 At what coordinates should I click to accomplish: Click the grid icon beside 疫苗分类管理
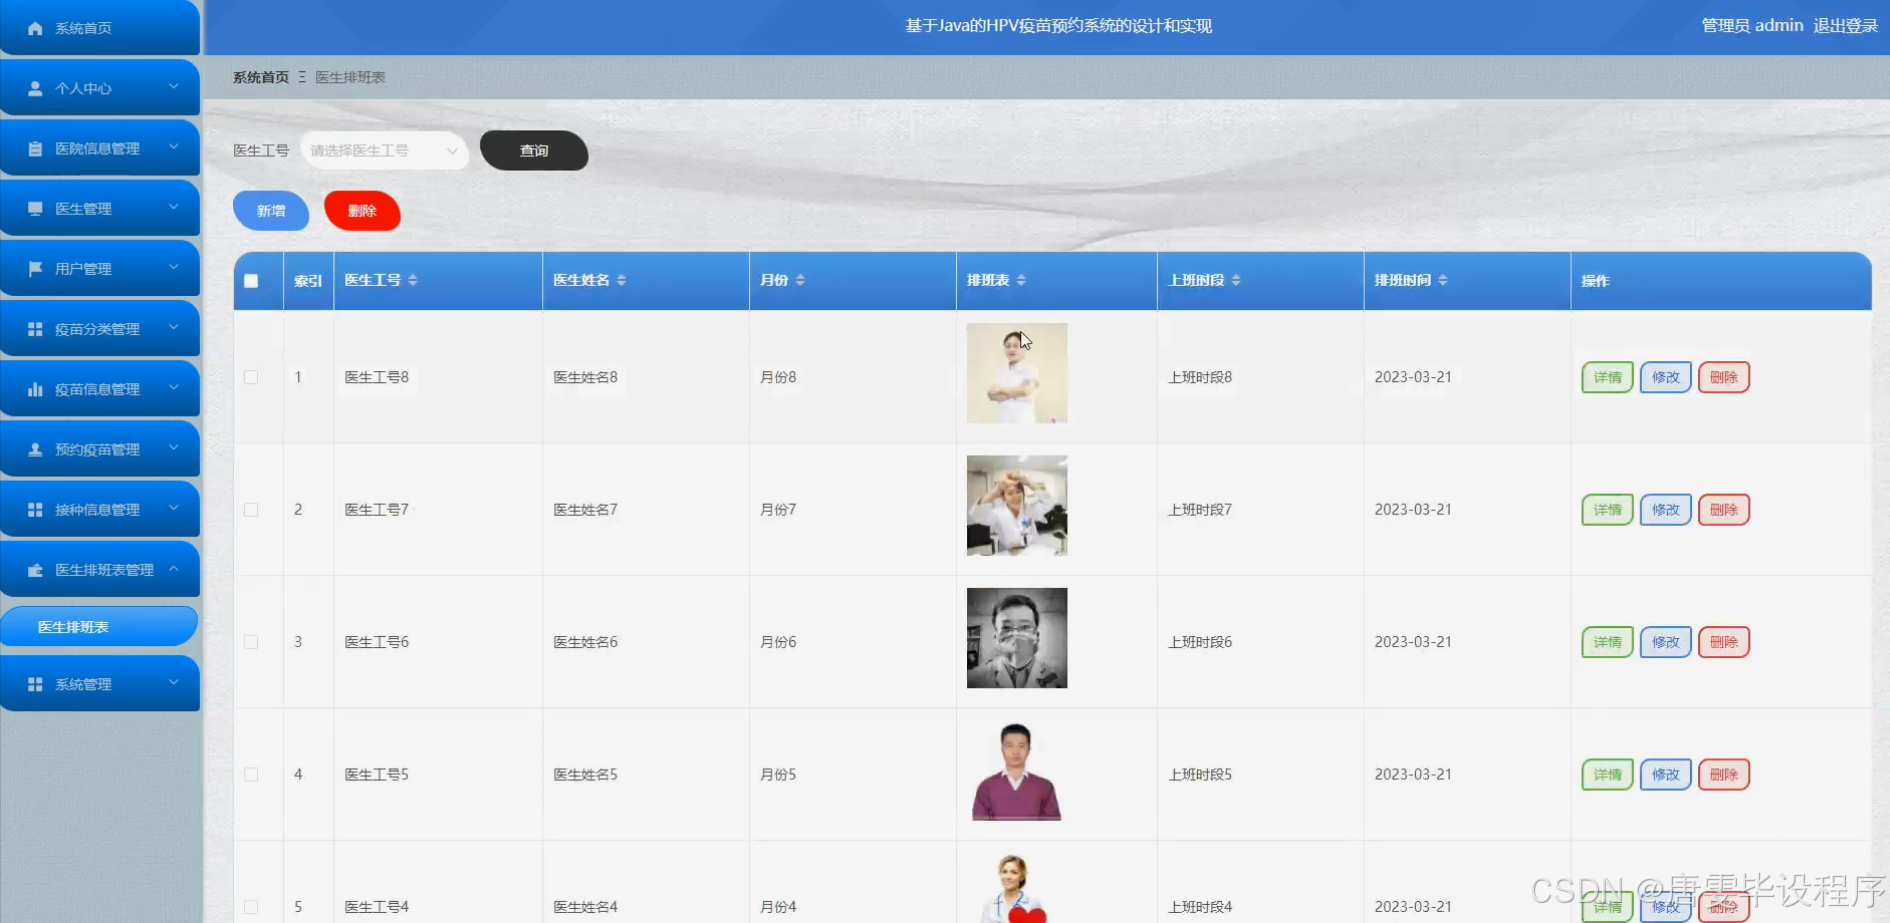pyautogui.click(x=35, y=328)
